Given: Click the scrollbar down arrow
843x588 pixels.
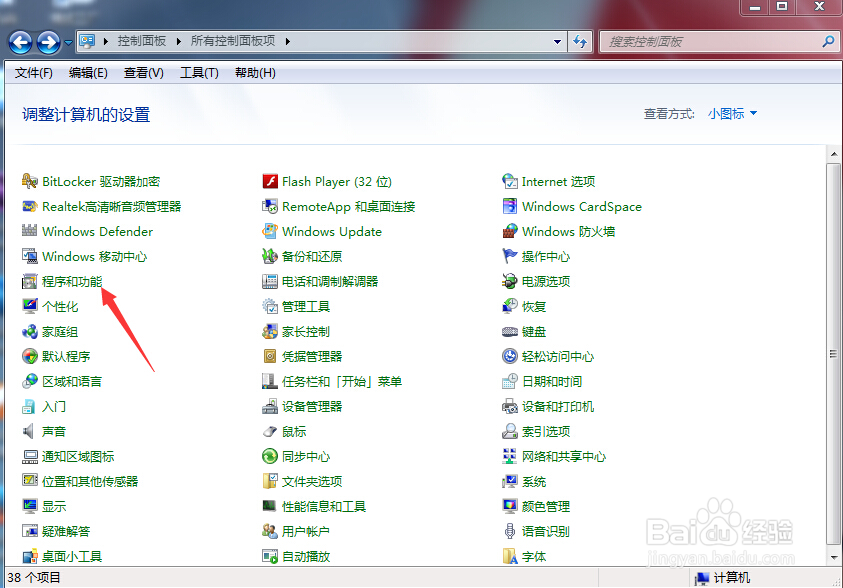Looking at the screenshot, I should pyautogui.click(x=834, y=557).
